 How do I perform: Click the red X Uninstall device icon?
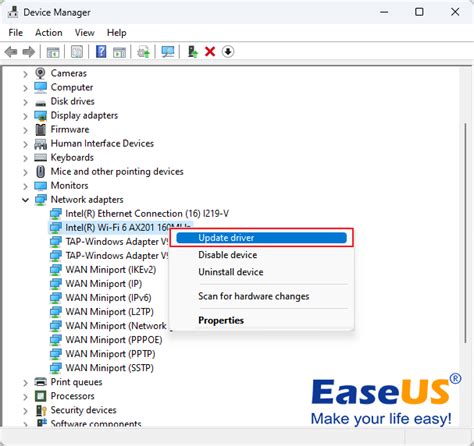pyautogui.click(x=210, y=52)
